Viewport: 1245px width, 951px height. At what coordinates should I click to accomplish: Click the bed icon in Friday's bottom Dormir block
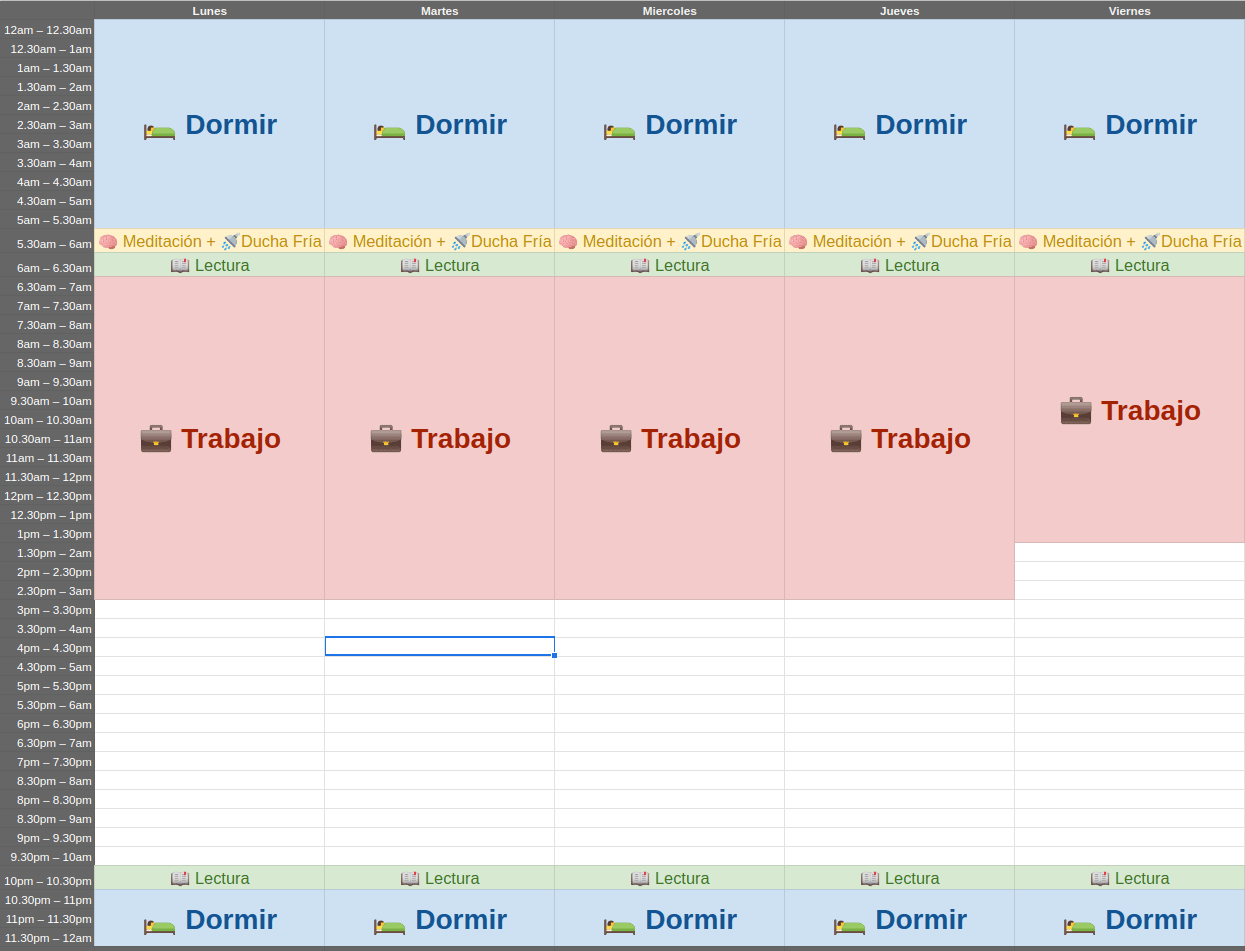pyautogui.click(x=1079, y=925)
